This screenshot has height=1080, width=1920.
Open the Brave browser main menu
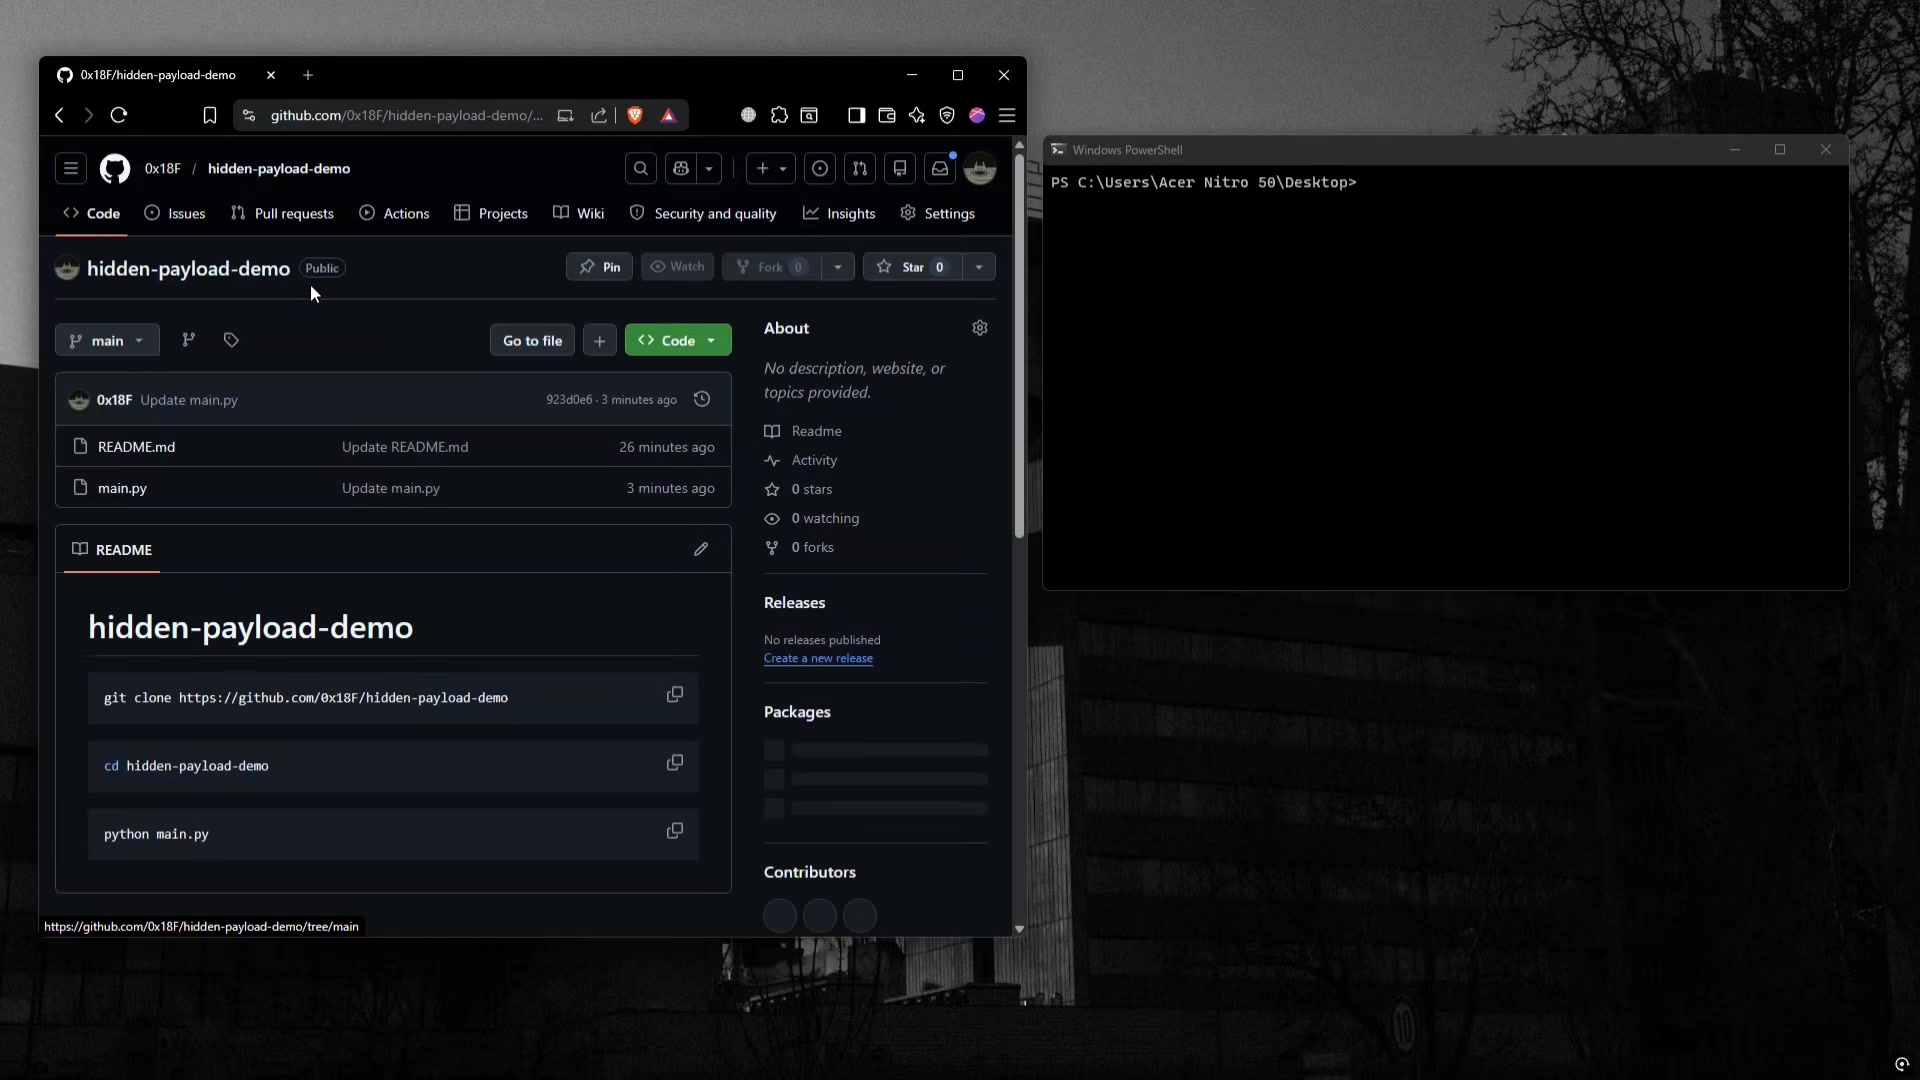coord(1007,115)
